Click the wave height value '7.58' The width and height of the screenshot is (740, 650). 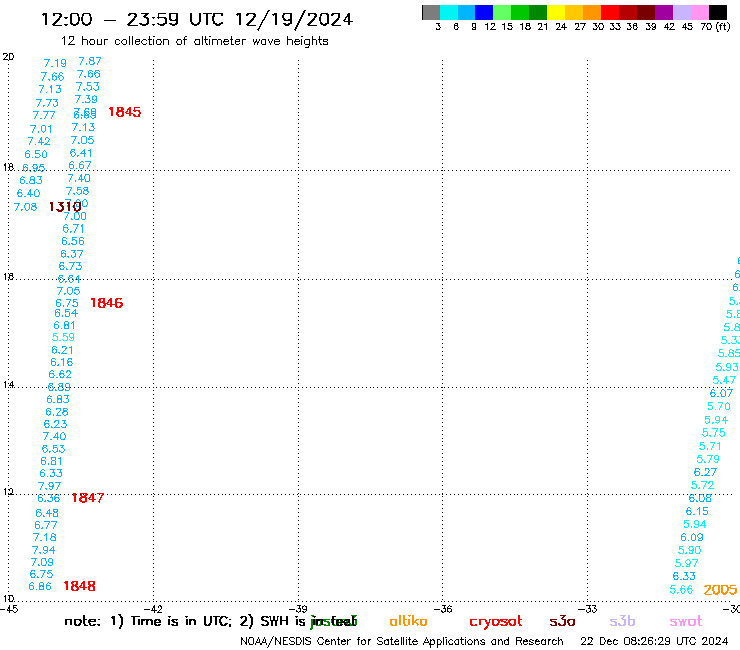pyautogui.click(x=77, y=191)
